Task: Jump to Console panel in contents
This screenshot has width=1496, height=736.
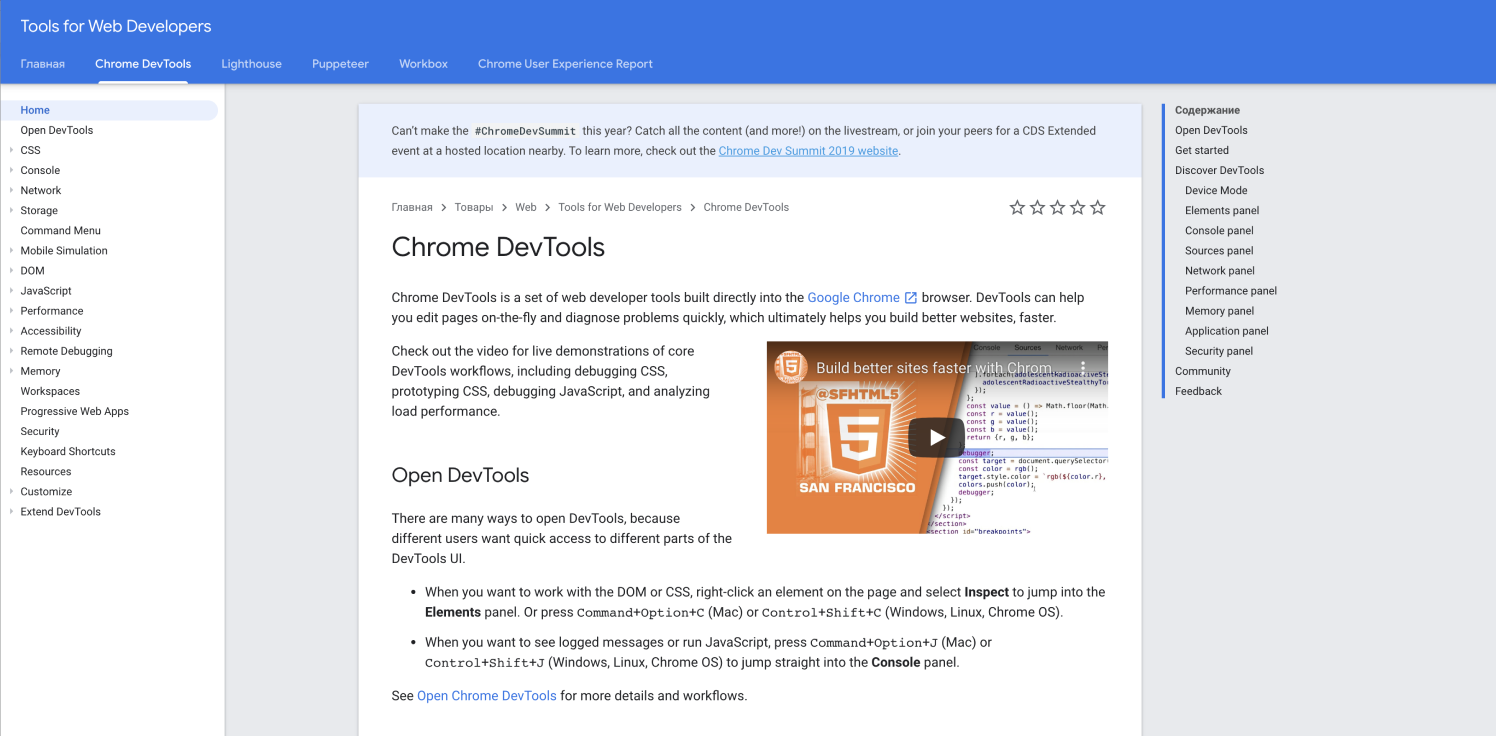Action: pos(1219,230)
